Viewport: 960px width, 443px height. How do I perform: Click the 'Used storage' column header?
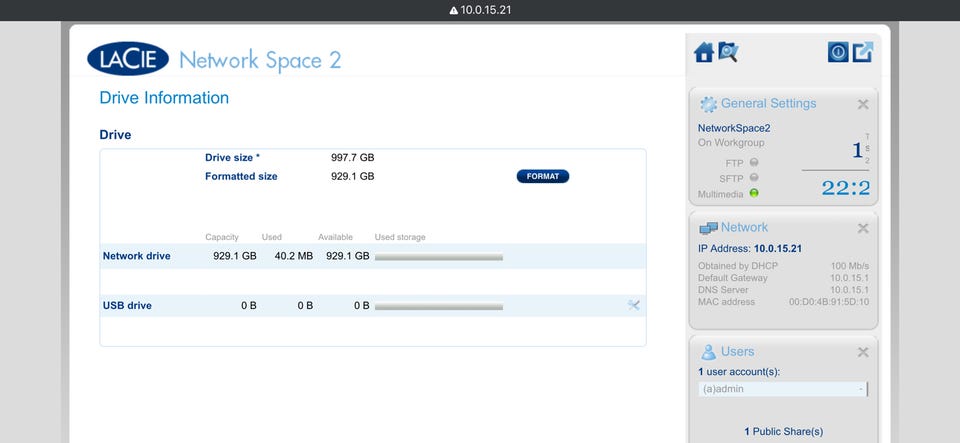[x=400, y=237]
